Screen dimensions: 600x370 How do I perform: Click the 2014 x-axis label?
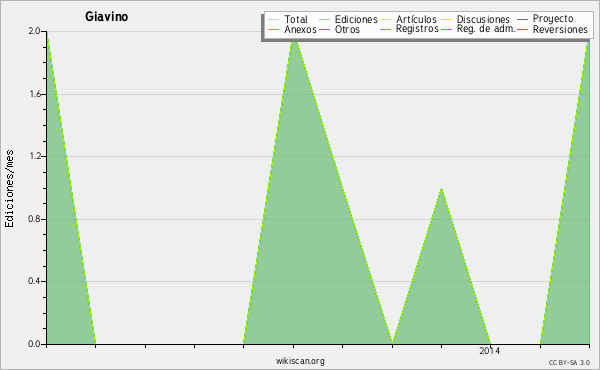[489, 350]
